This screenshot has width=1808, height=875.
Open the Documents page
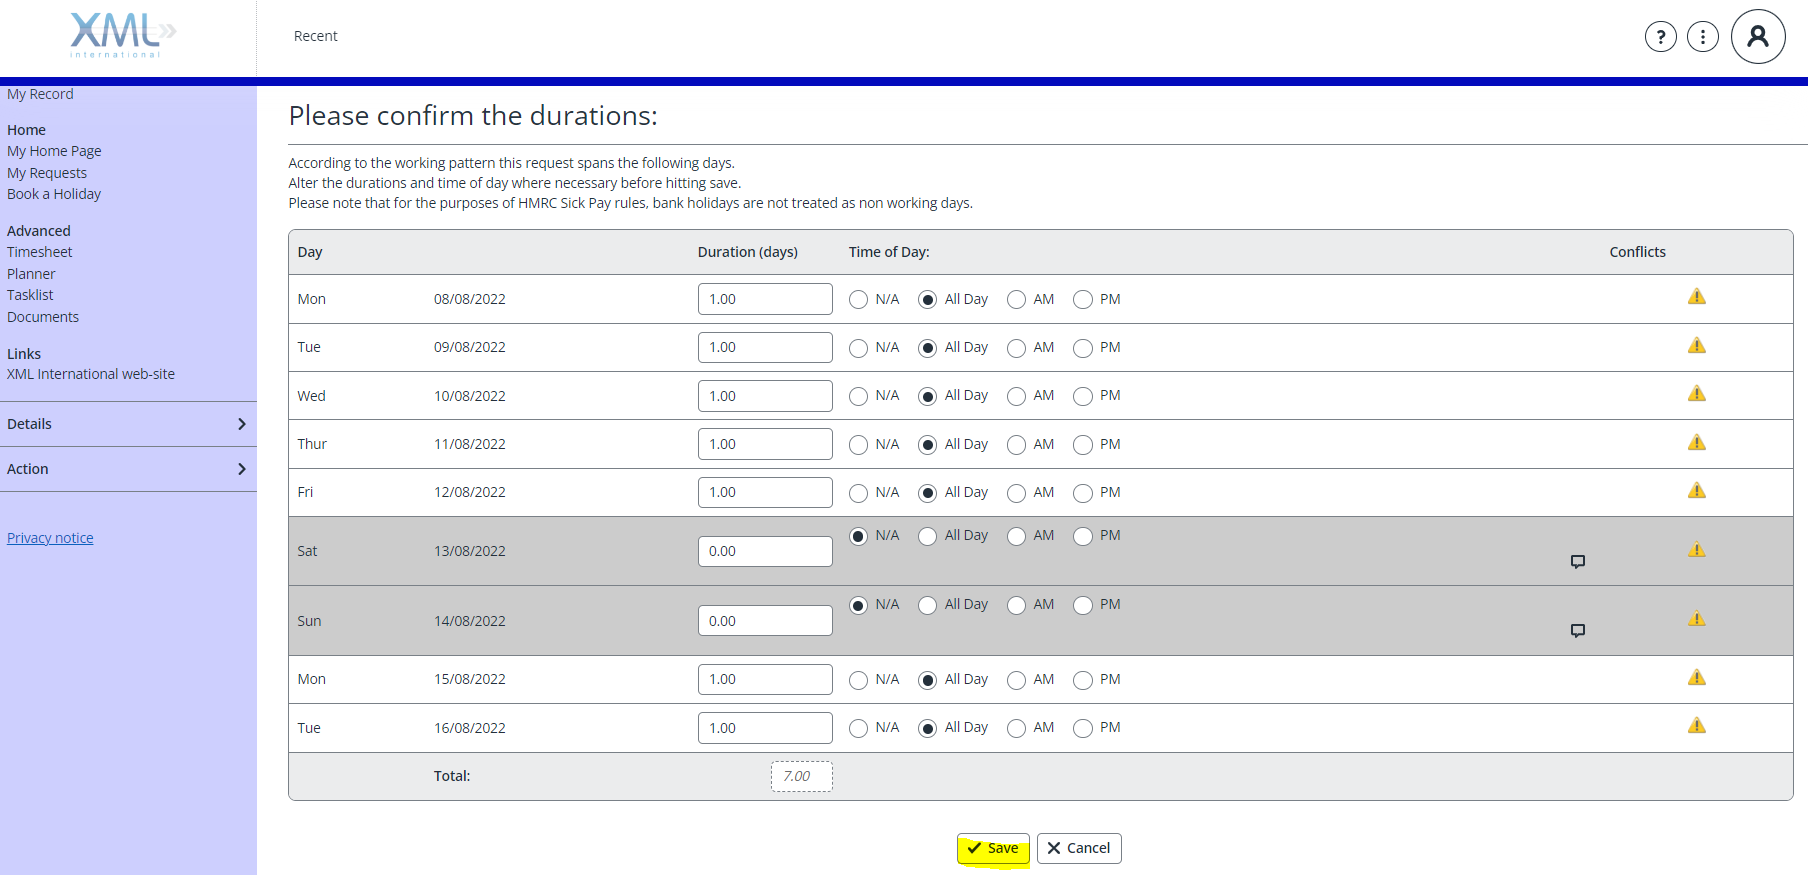[x=43, y=317]
